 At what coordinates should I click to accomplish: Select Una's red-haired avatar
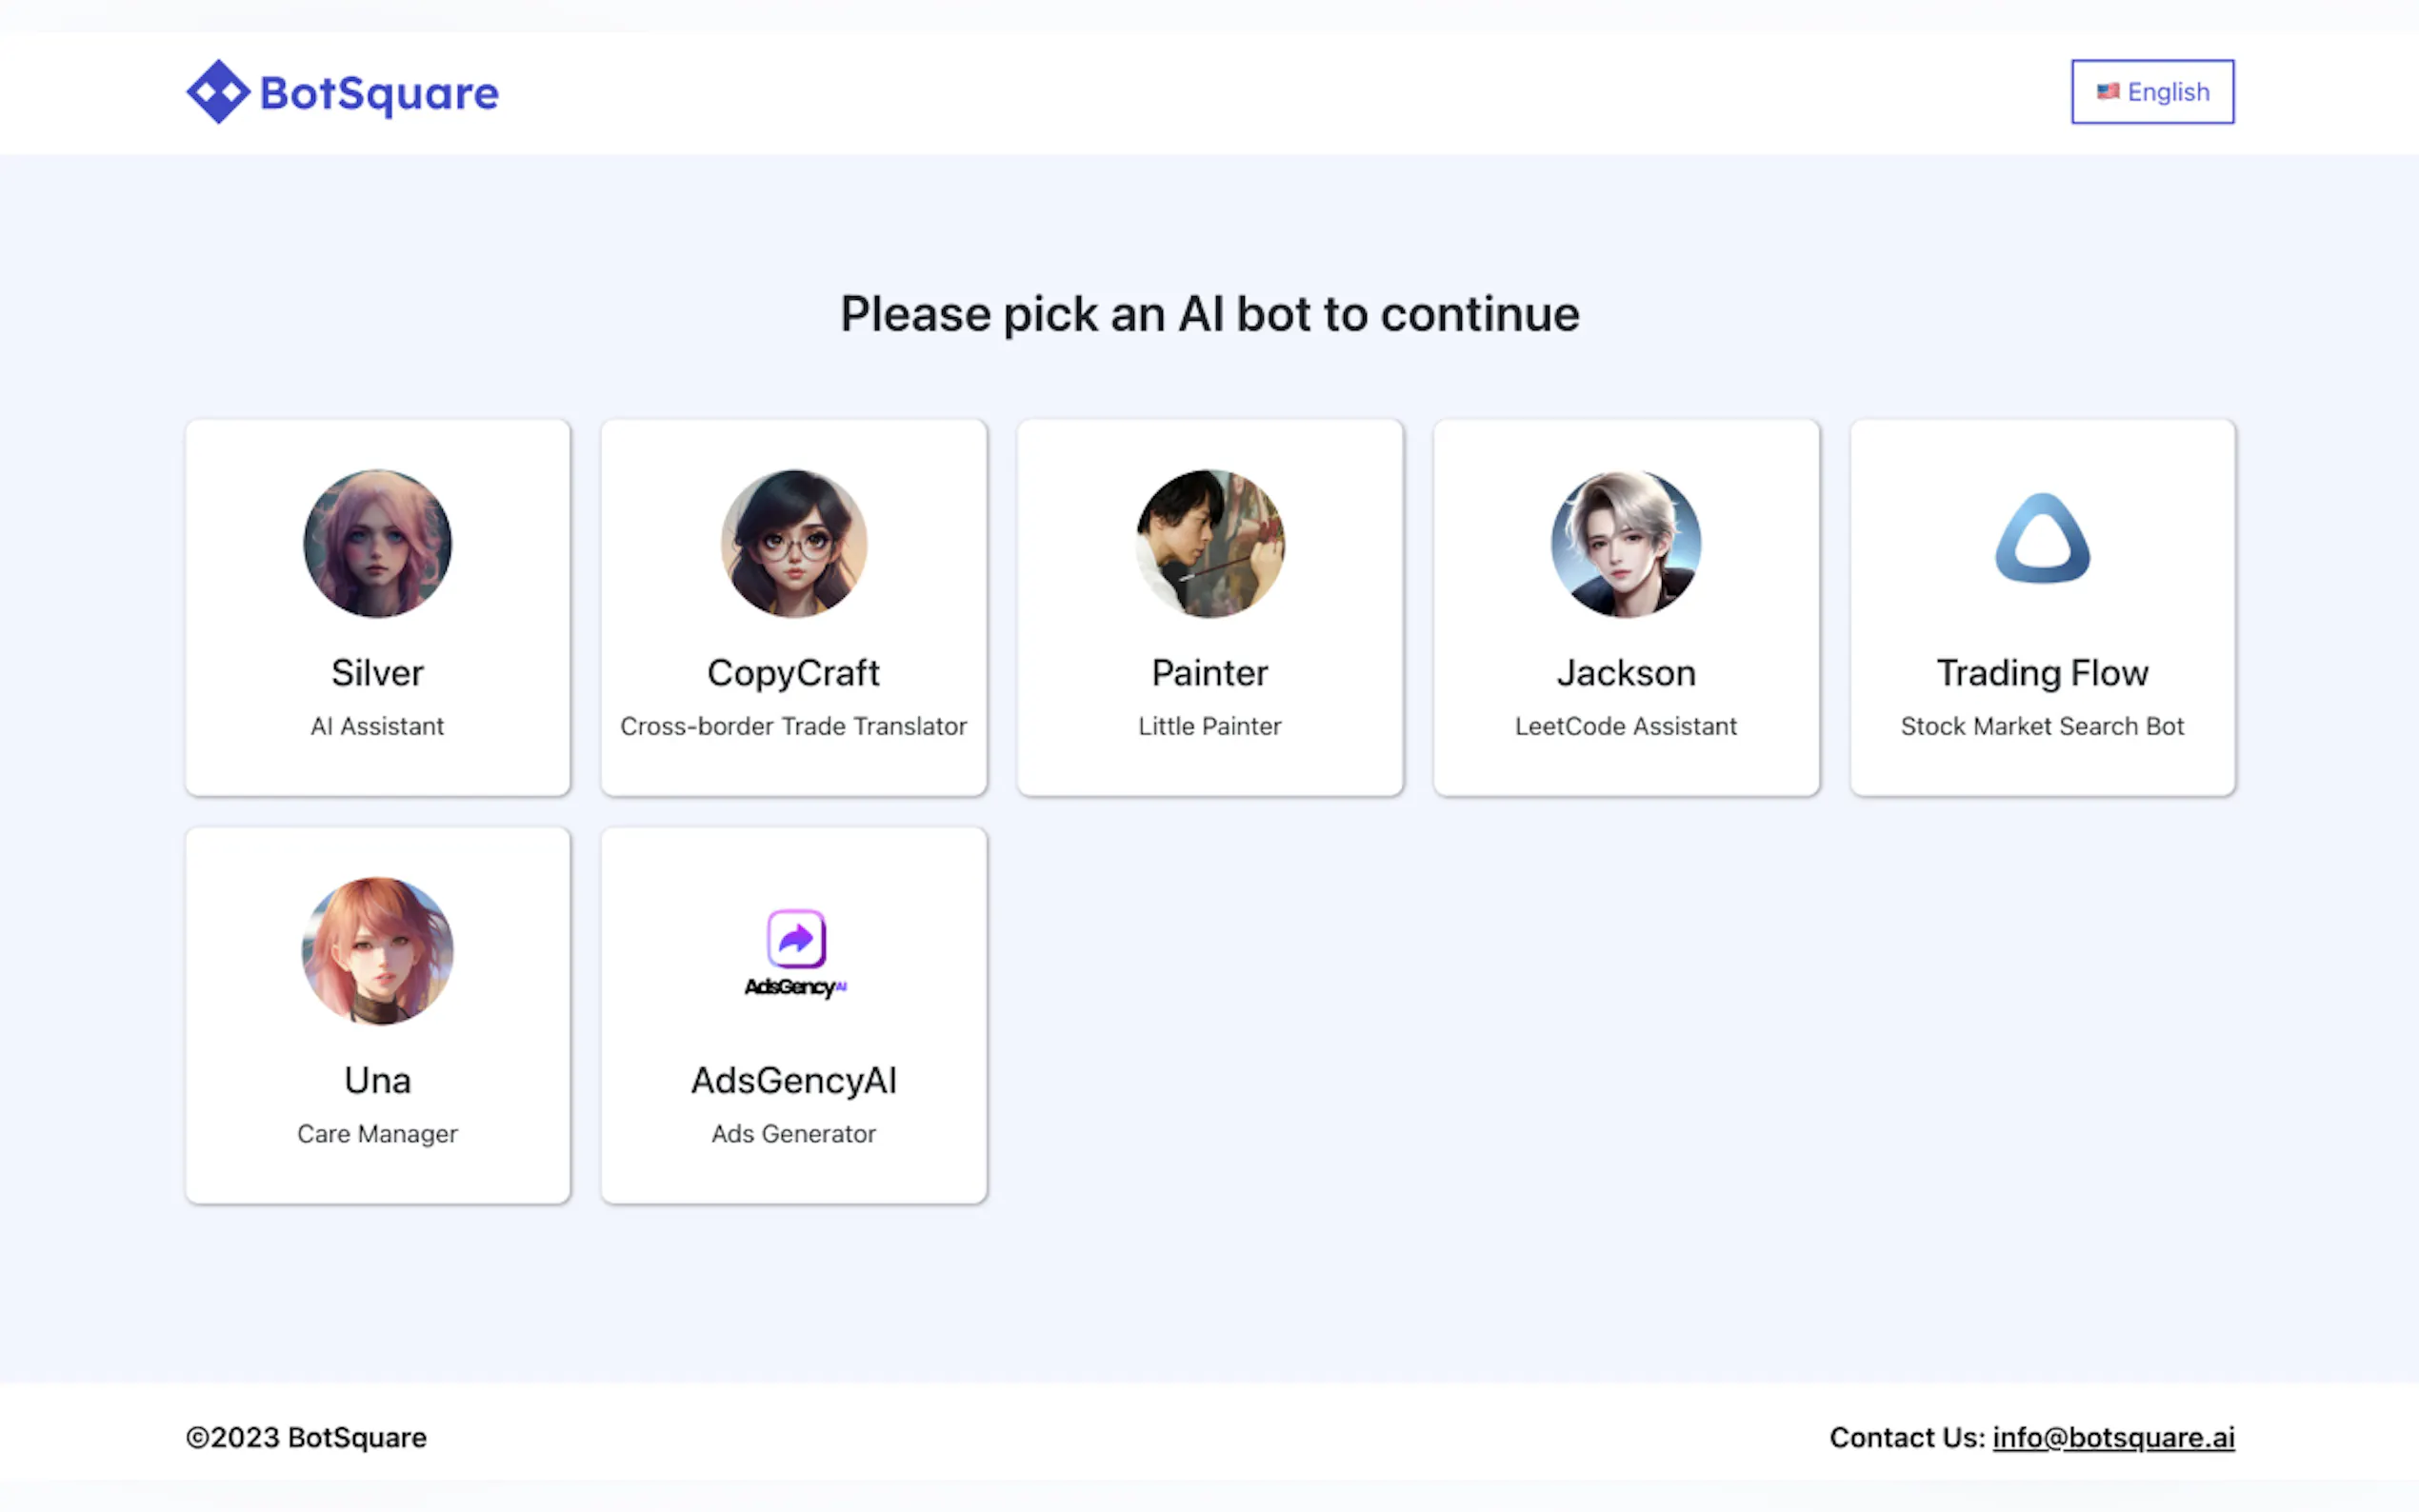[377, 951]
